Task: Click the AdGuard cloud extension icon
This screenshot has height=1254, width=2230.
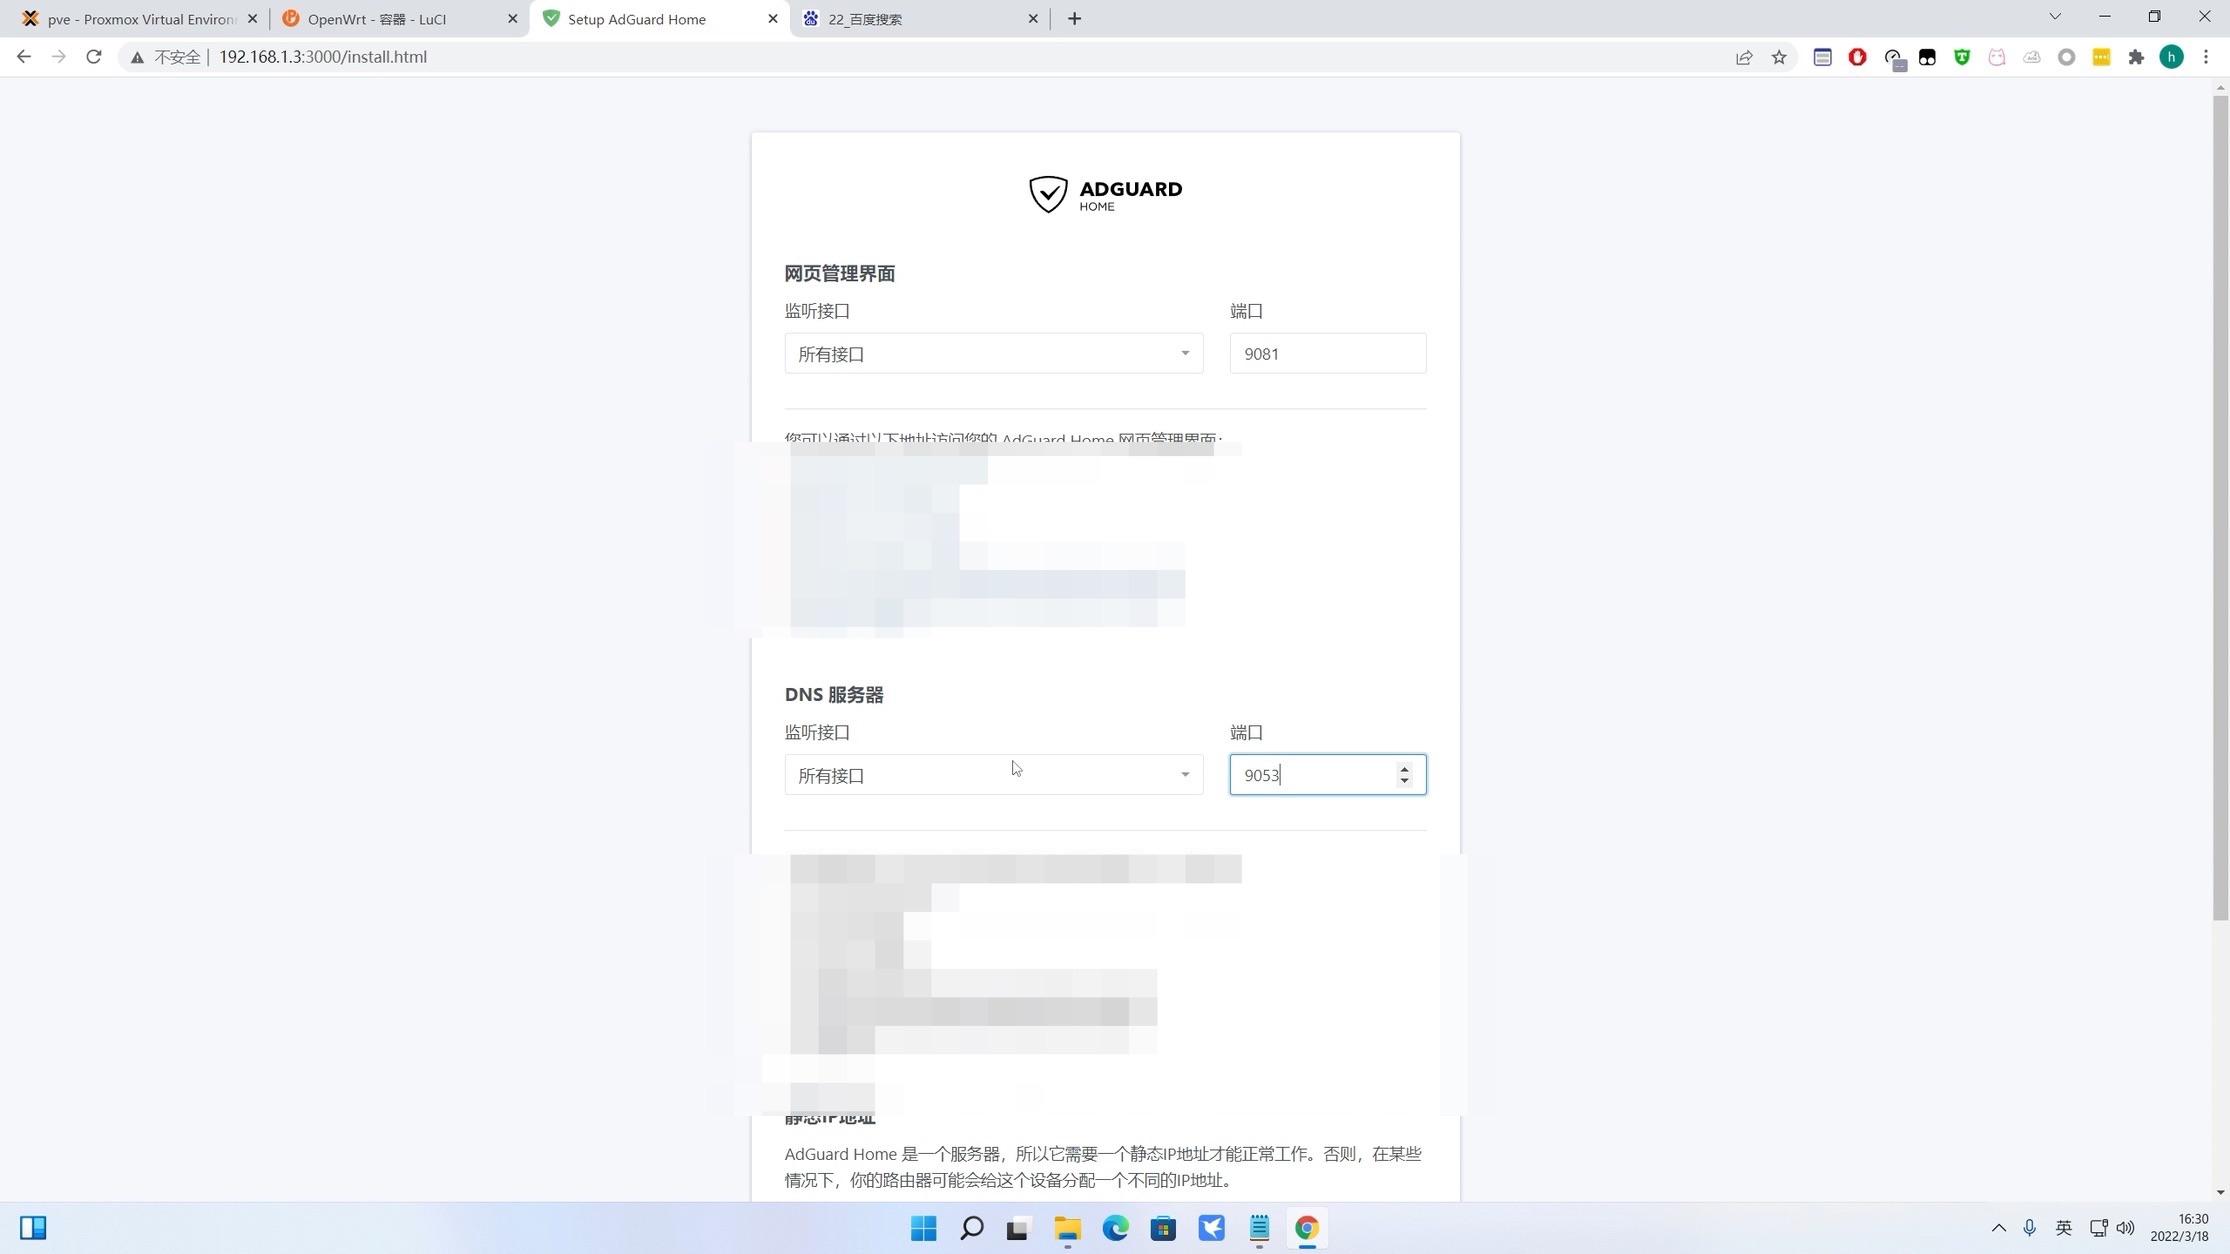Action: (2031, 57)
